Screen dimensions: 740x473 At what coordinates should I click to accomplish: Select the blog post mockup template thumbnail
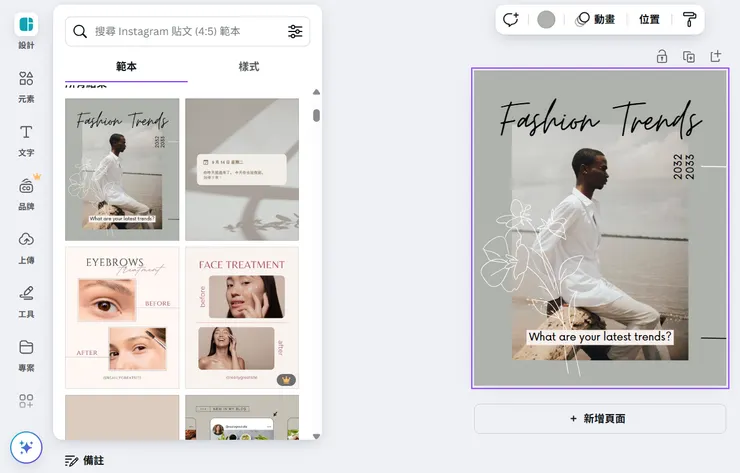click(242, 418)
